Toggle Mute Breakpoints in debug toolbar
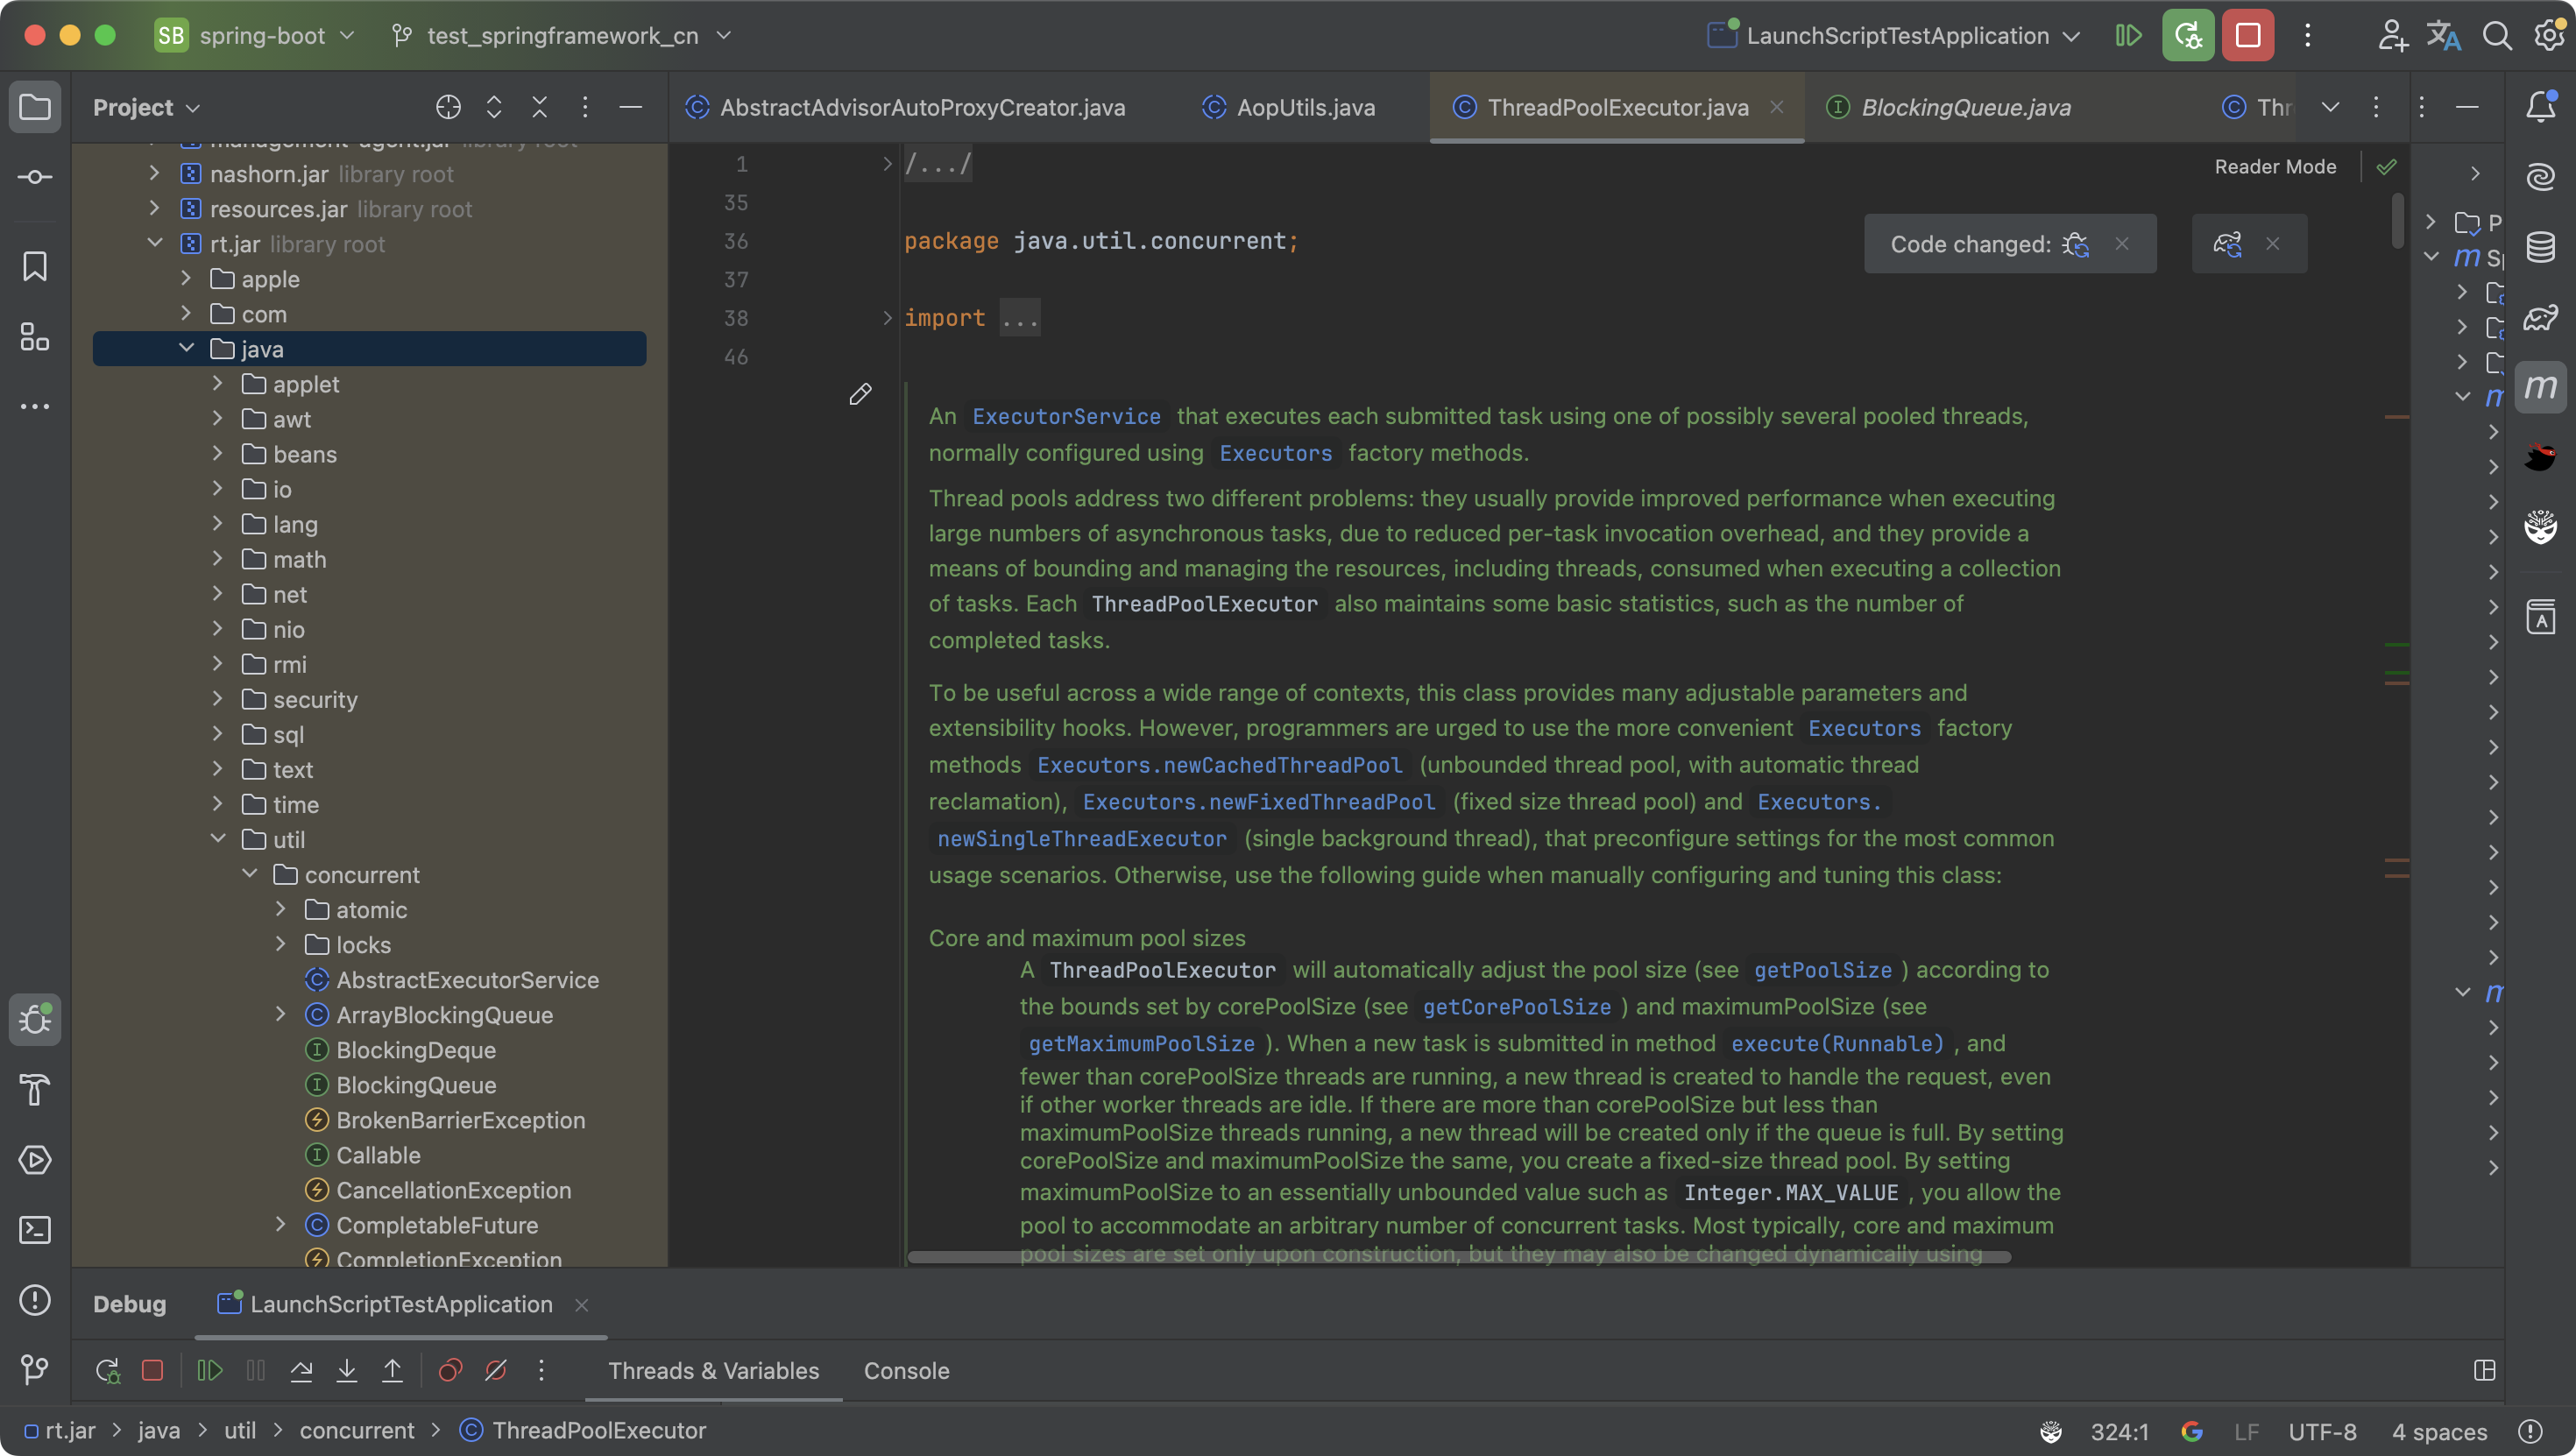This screenshot has height=1456, width=2576. (496, 1371)
